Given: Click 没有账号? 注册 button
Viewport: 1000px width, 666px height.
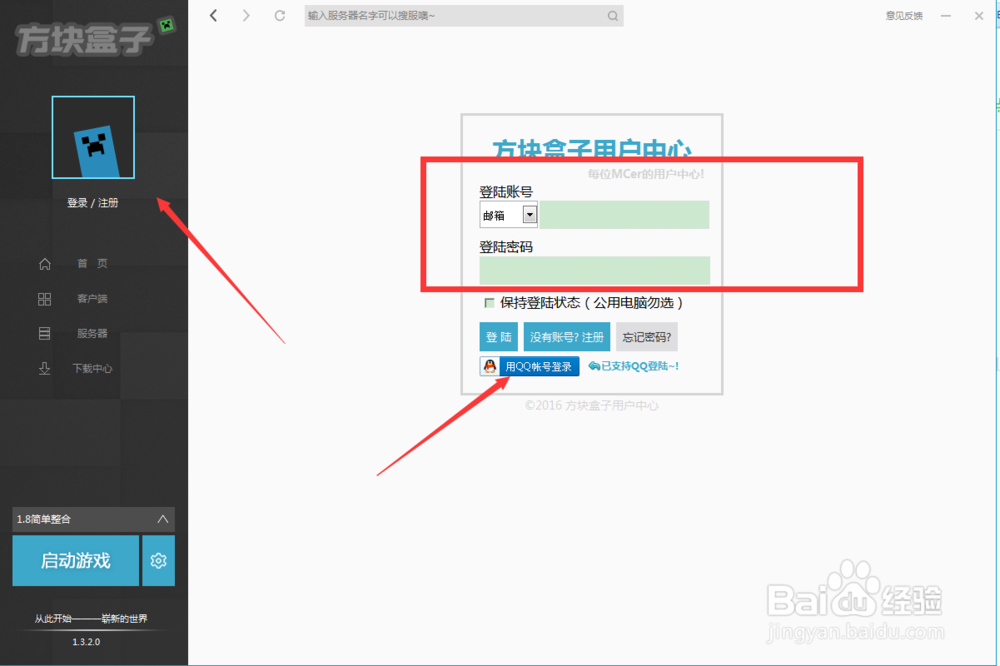Looking at the screenshot, I should tap(567, 337).
